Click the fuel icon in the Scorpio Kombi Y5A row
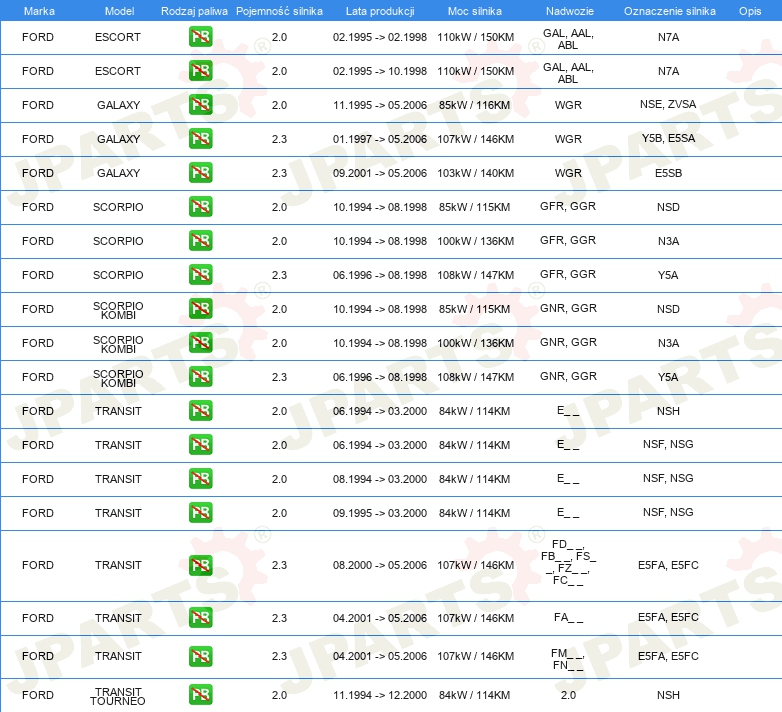782x712 pixels. pos(200,376)
